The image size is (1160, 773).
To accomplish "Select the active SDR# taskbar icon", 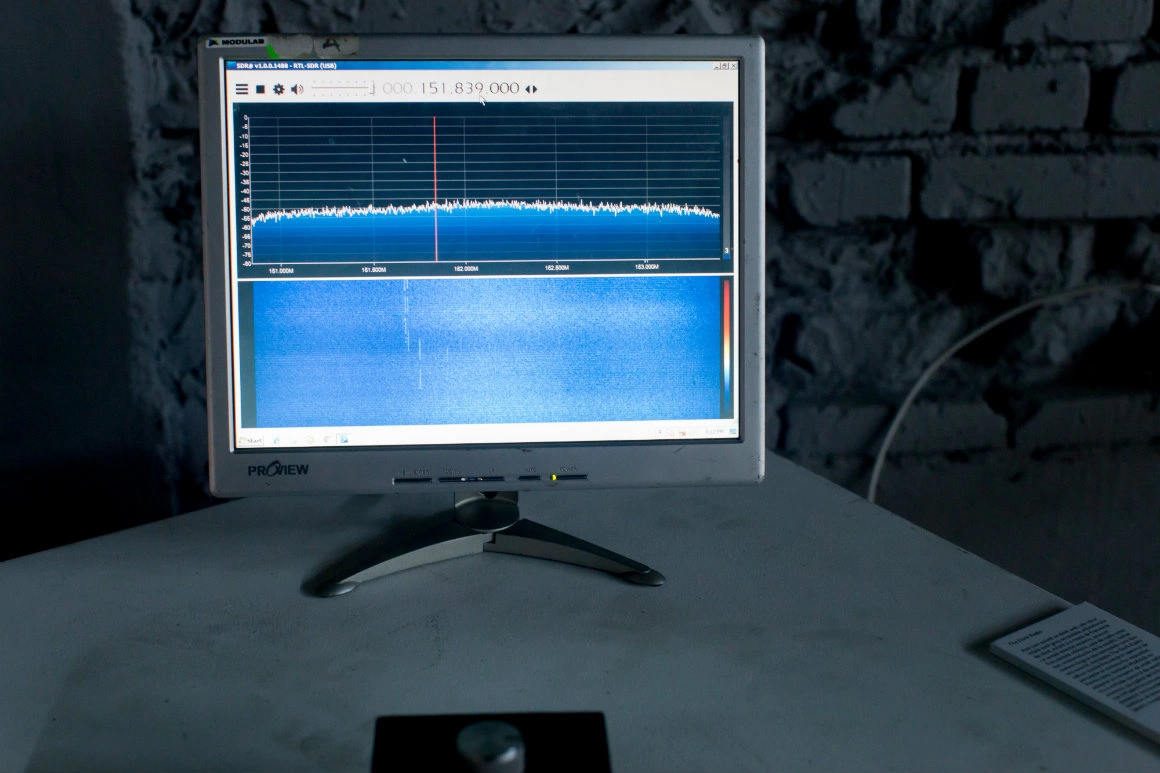I will point(342,438).
